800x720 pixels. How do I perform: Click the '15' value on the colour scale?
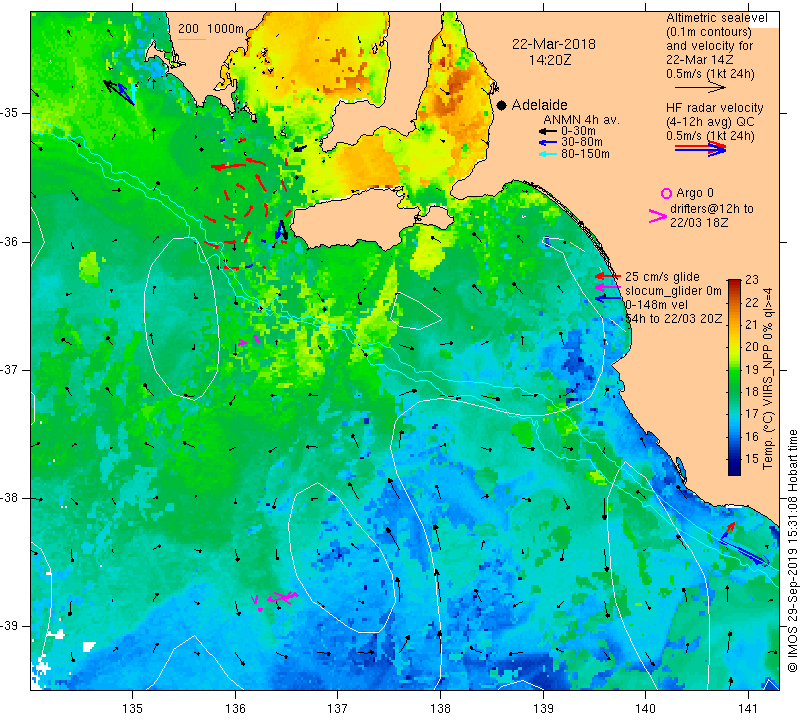pyautogui.click(x=752, y=459)
